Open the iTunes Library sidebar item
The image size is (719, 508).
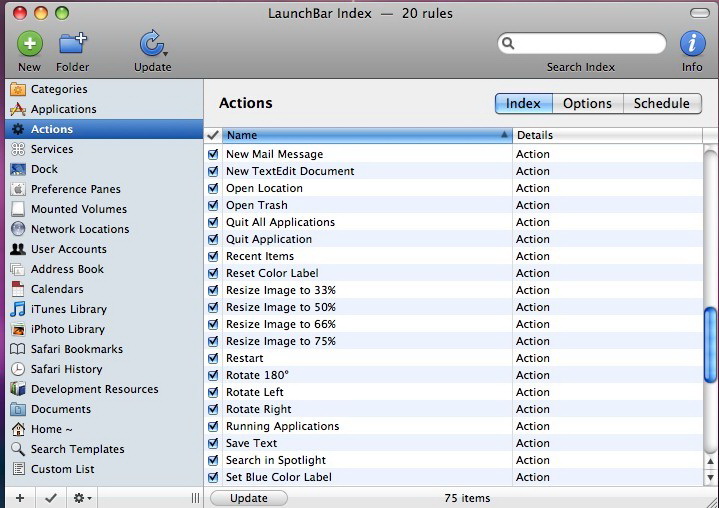point(68,309)
